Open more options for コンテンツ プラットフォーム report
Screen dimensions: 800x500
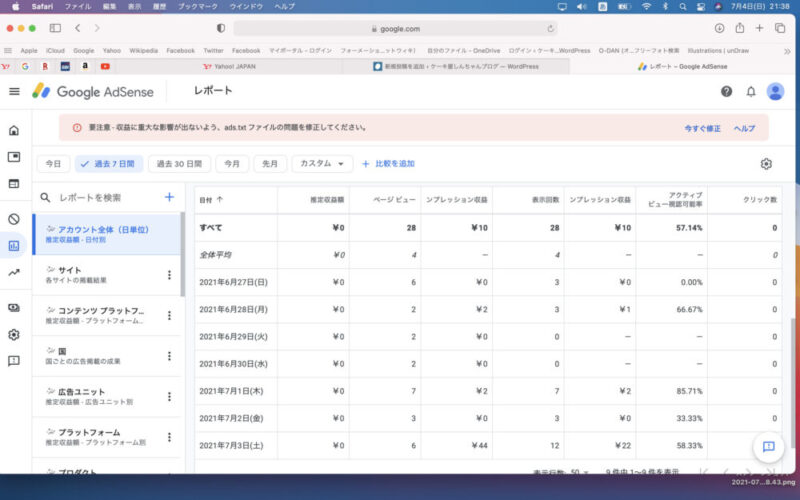coord(169,315)
